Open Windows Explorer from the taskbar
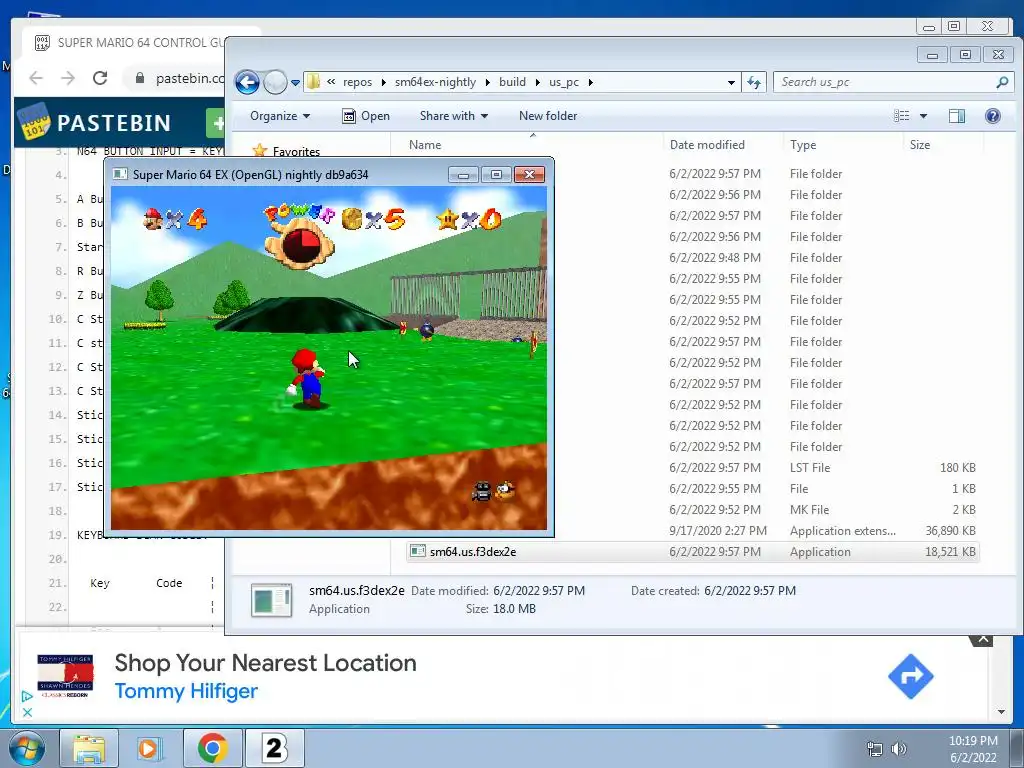Image resolution: width=1024 pixels, height=768 pixels. (89, 748)
